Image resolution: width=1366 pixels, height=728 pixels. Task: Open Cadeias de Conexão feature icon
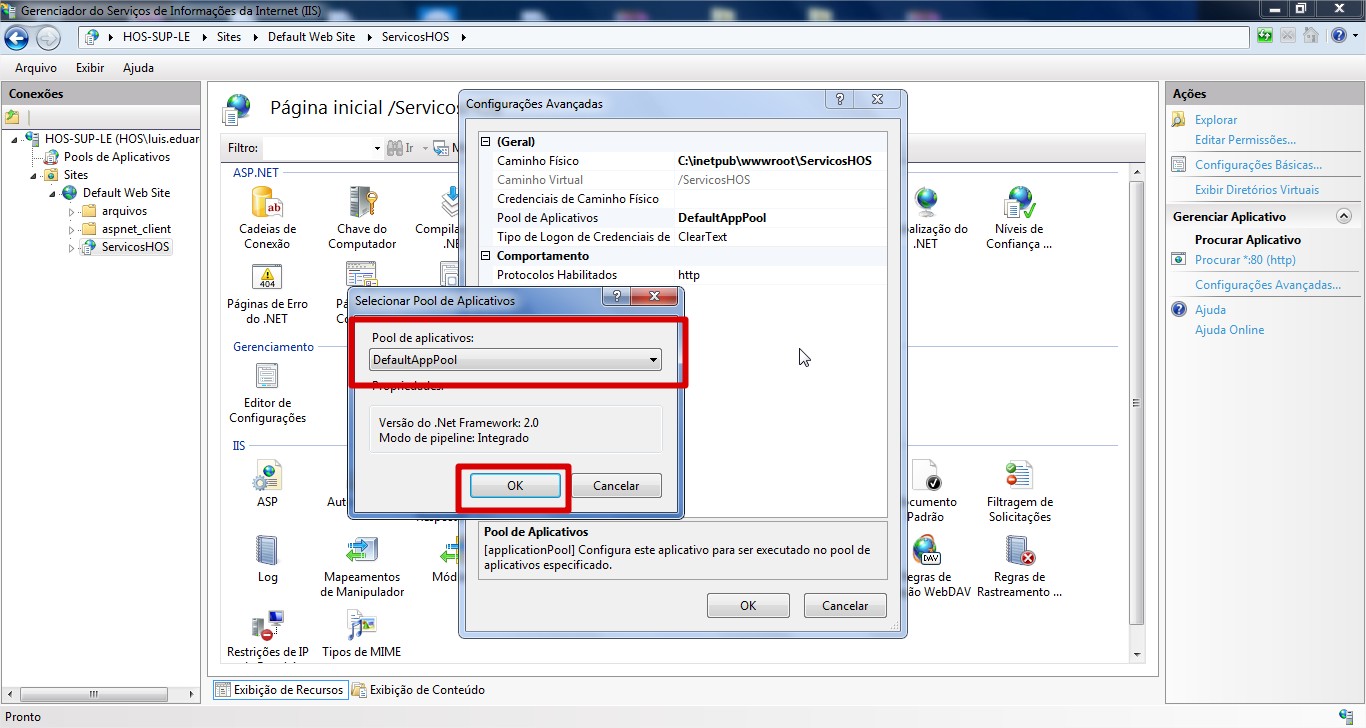[x=267, y=204]
